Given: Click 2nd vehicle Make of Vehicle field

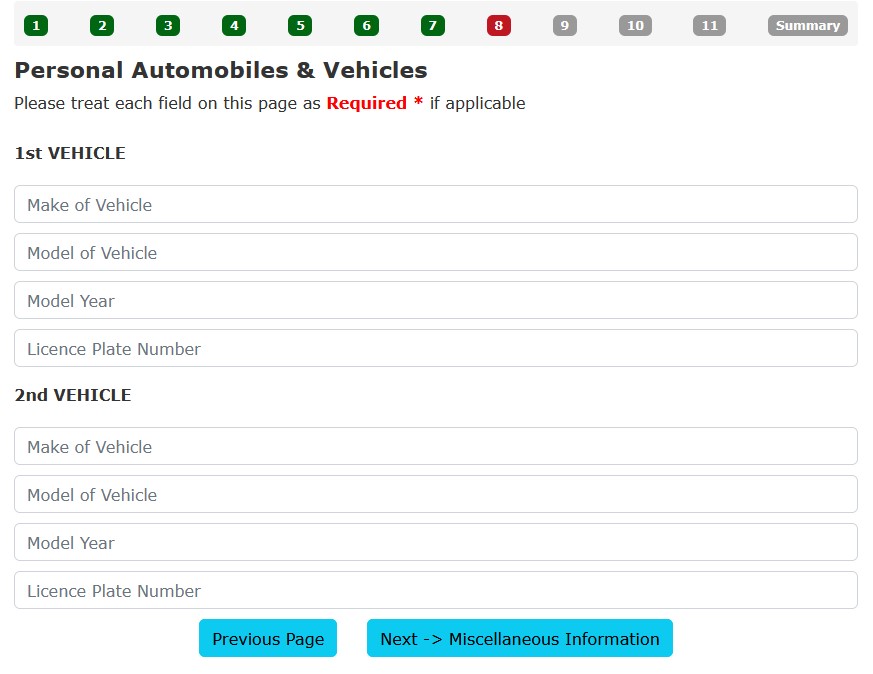Looking at the screenshot, I should 436,446.
